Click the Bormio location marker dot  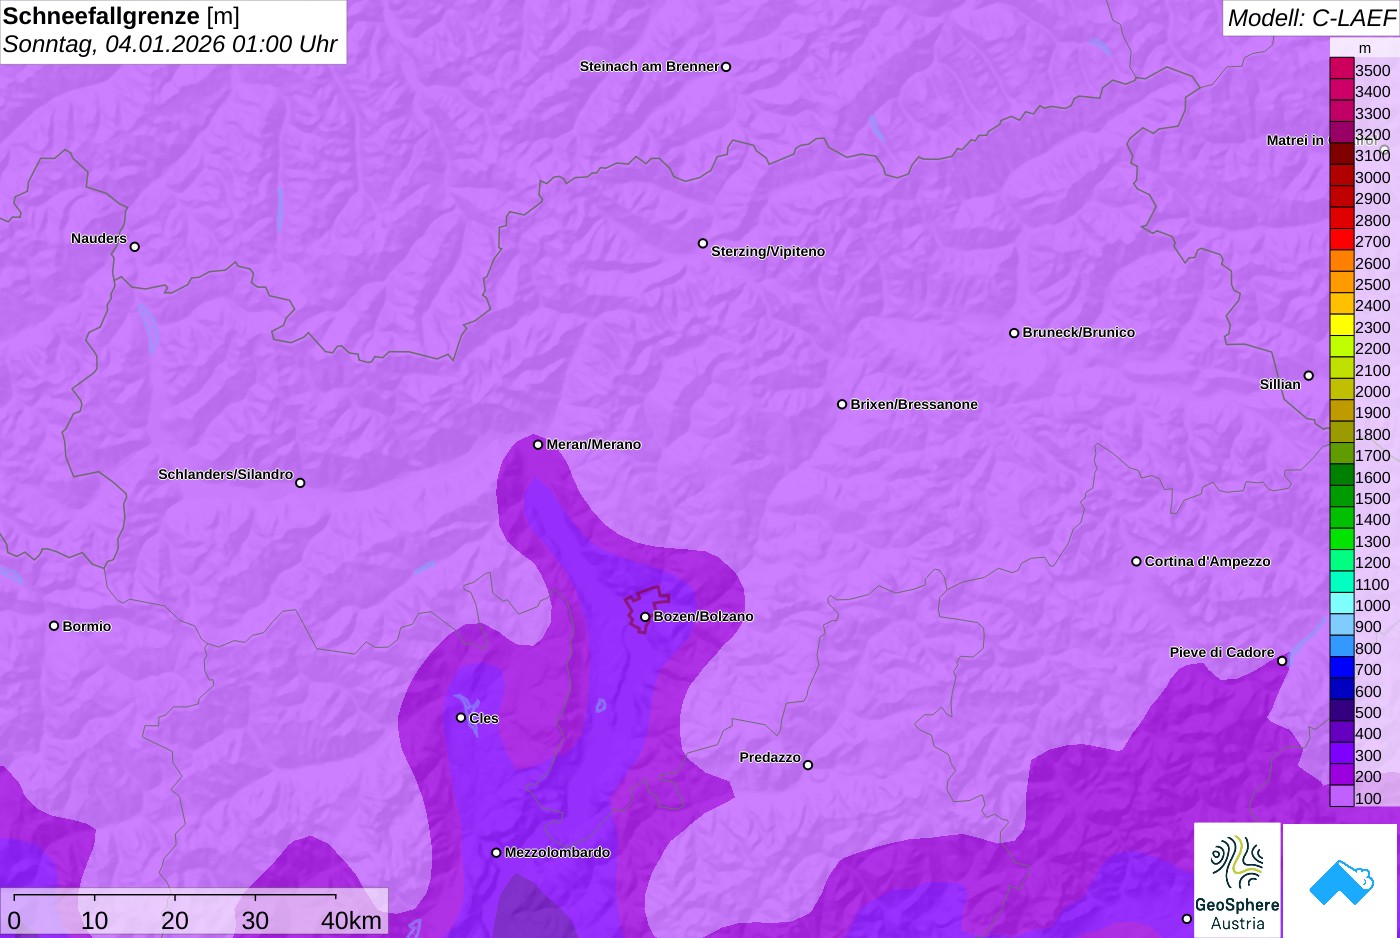click(x=54, y=626)
